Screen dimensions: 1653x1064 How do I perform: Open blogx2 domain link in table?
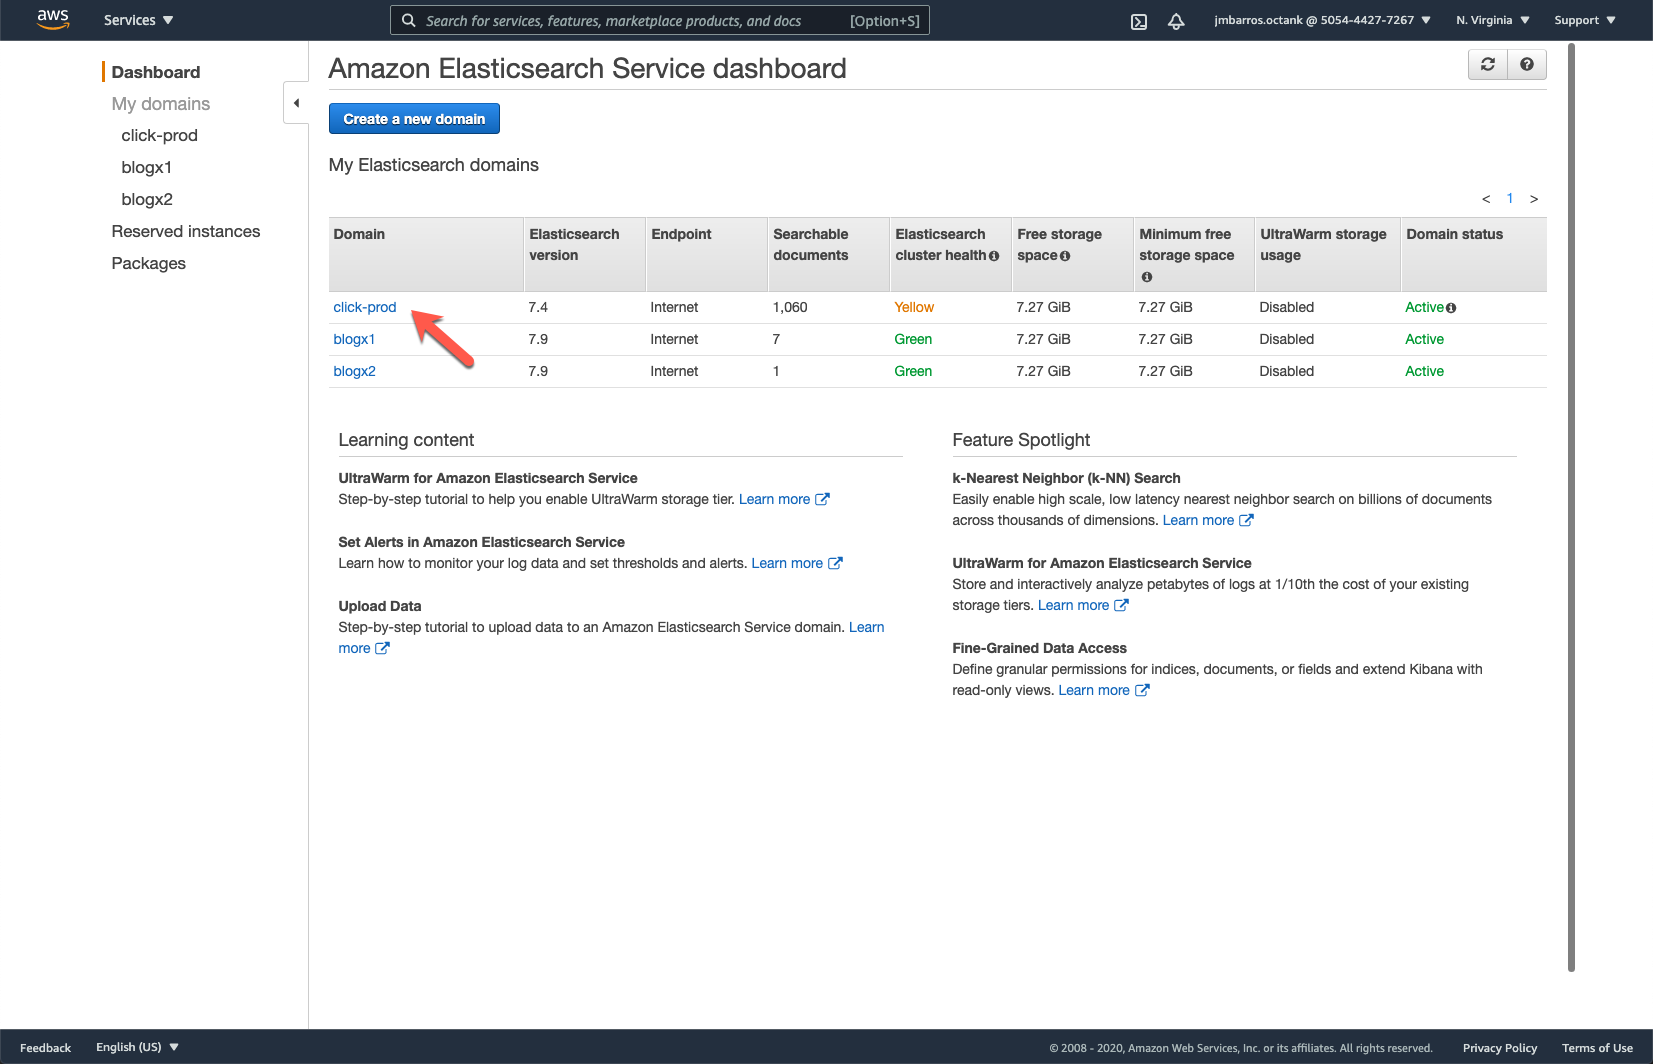pyautogui.click(x=355, y=371)
